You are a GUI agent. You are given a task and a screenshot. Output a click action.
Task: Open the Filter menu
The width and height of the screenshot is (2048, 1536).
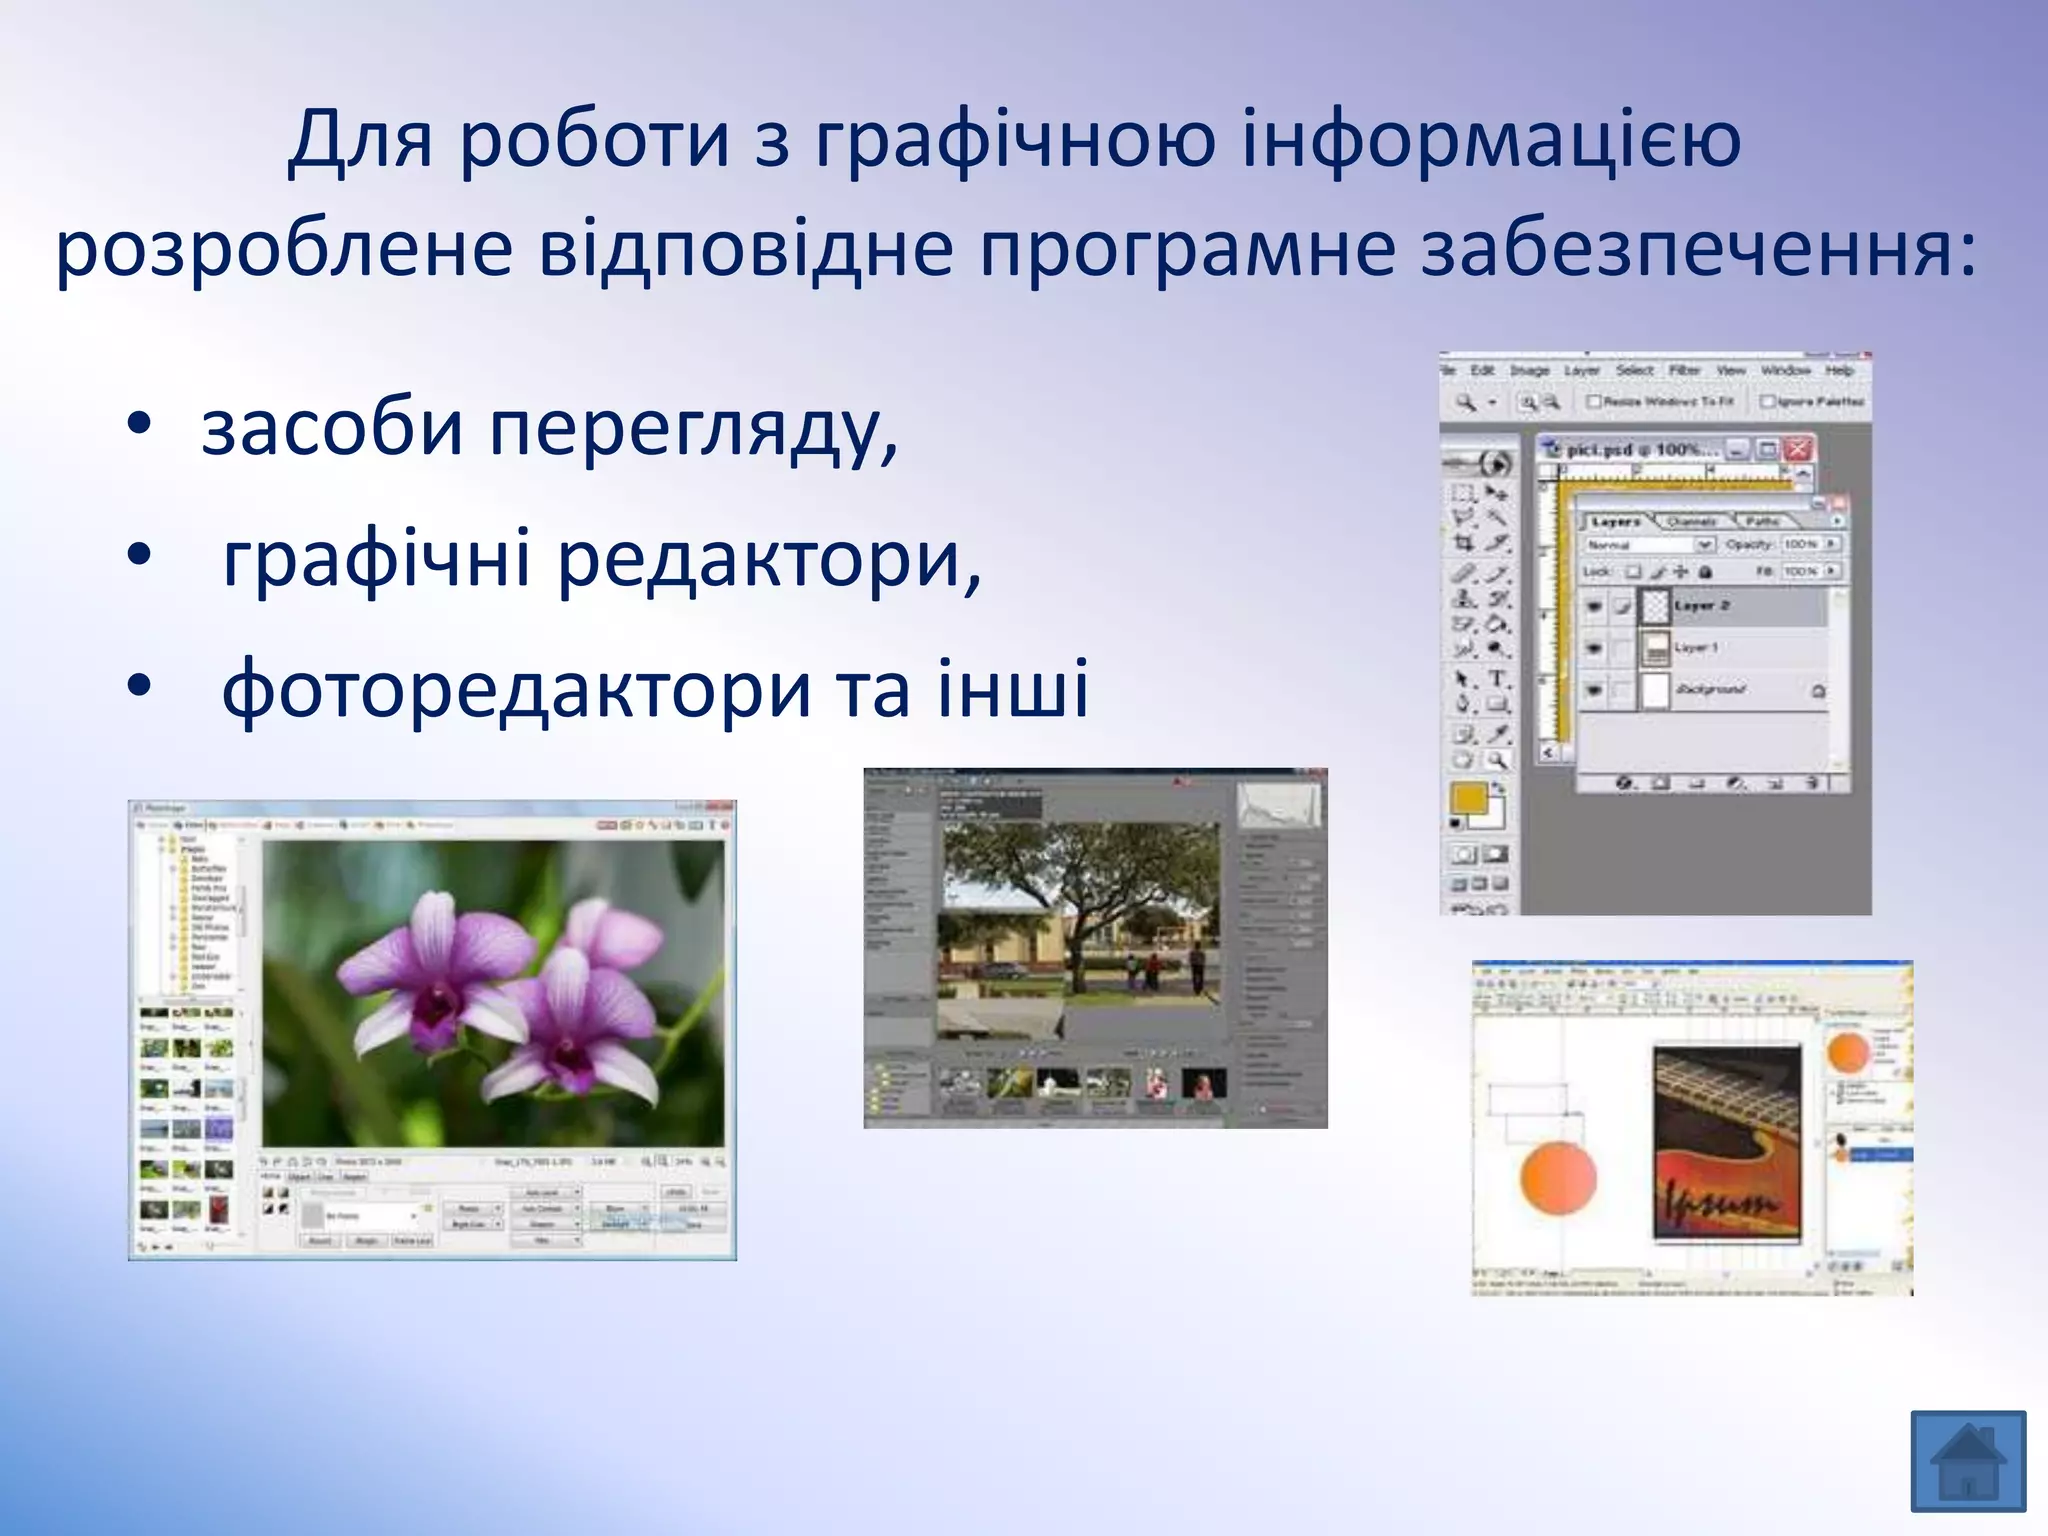click(x=1684, y=371)
